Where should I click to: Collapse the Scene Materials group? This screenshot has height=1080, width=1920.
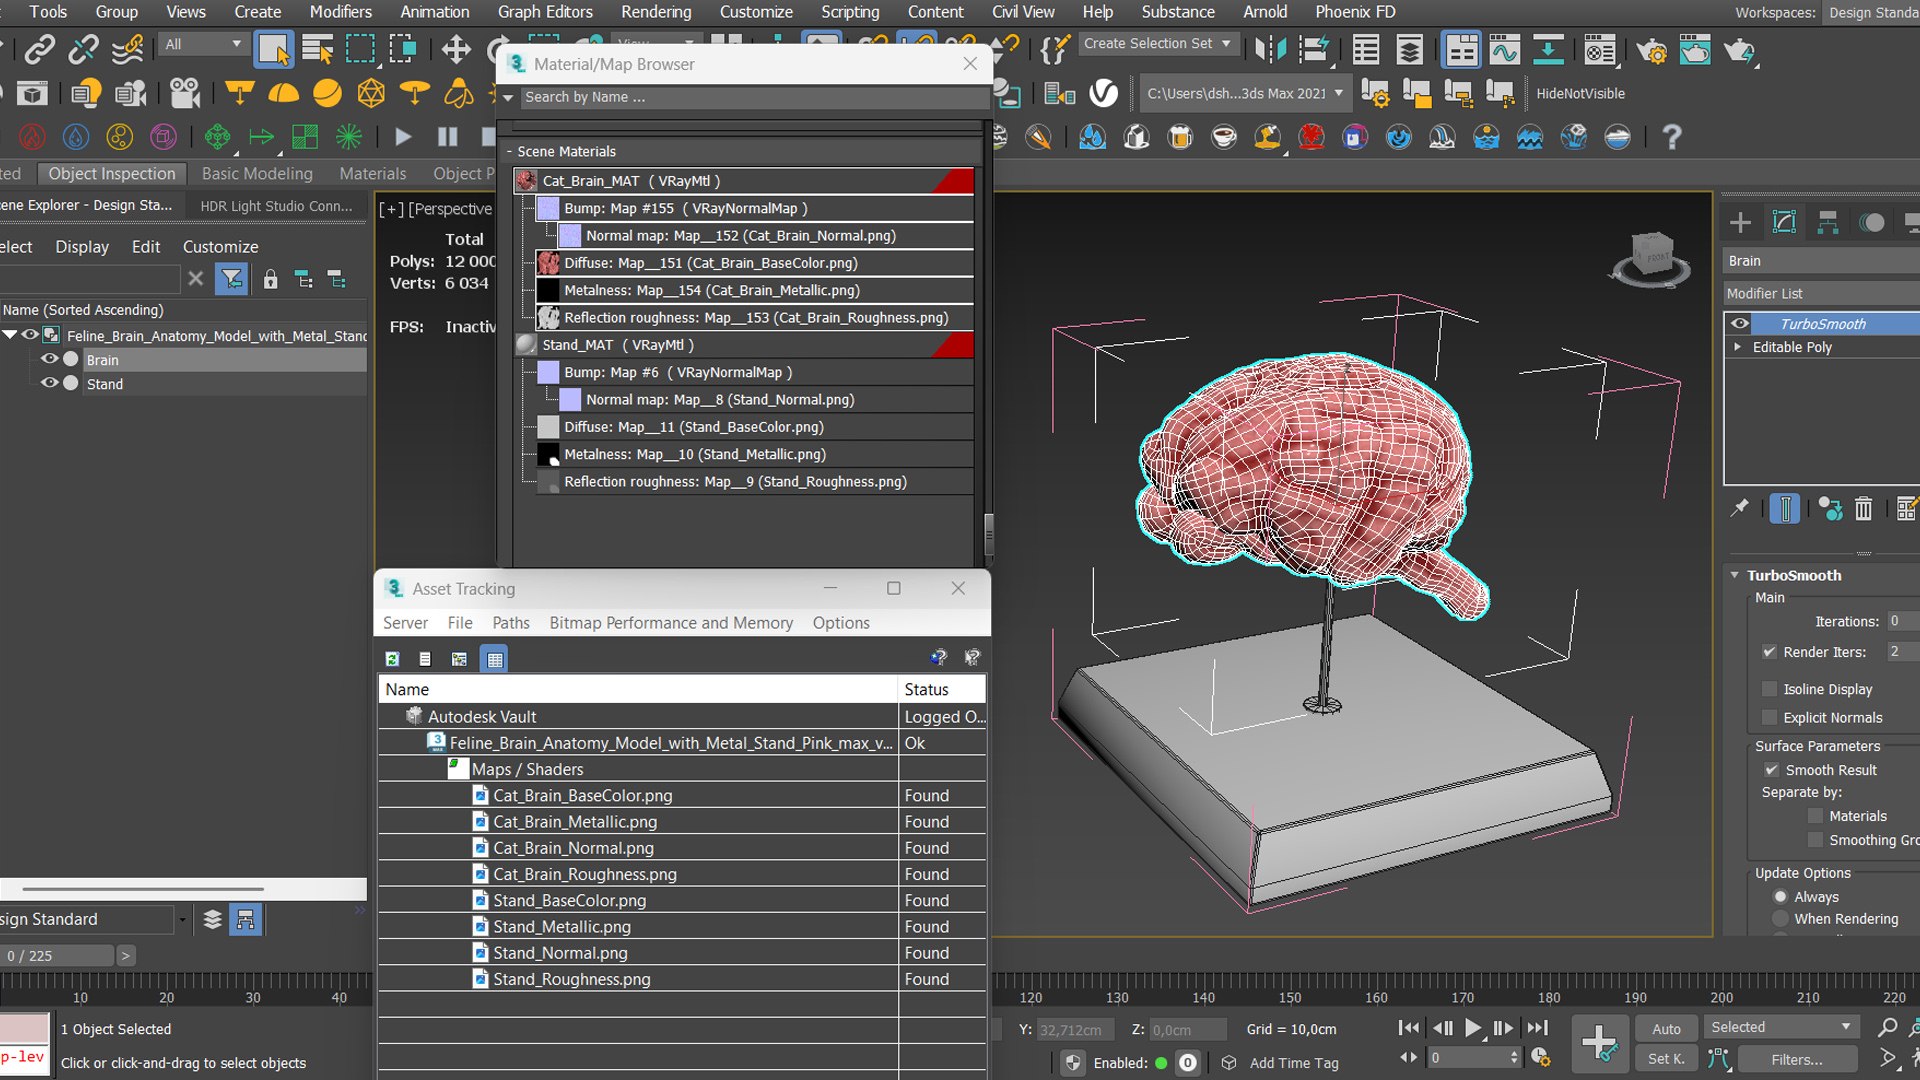pyautogui.click(x=509, y=151)
